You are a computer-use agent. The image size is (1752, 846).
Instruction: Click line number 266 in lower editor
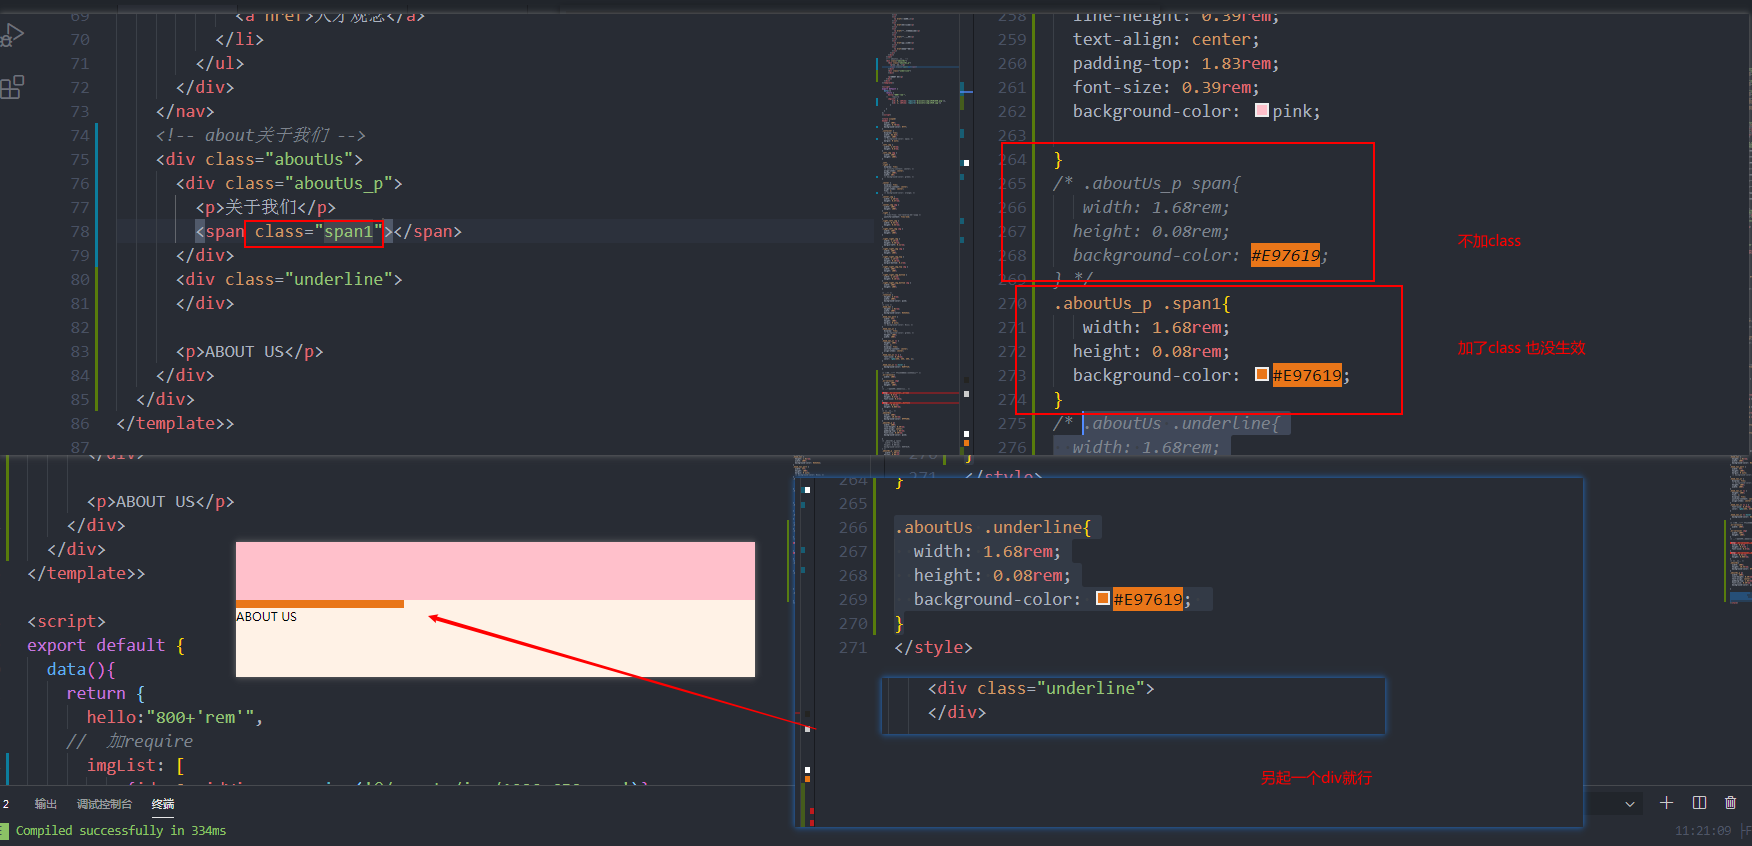point(853,528)
